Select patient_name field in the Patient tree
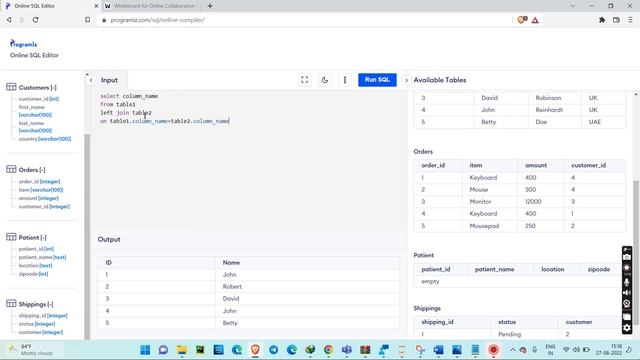 click(42, 257)
